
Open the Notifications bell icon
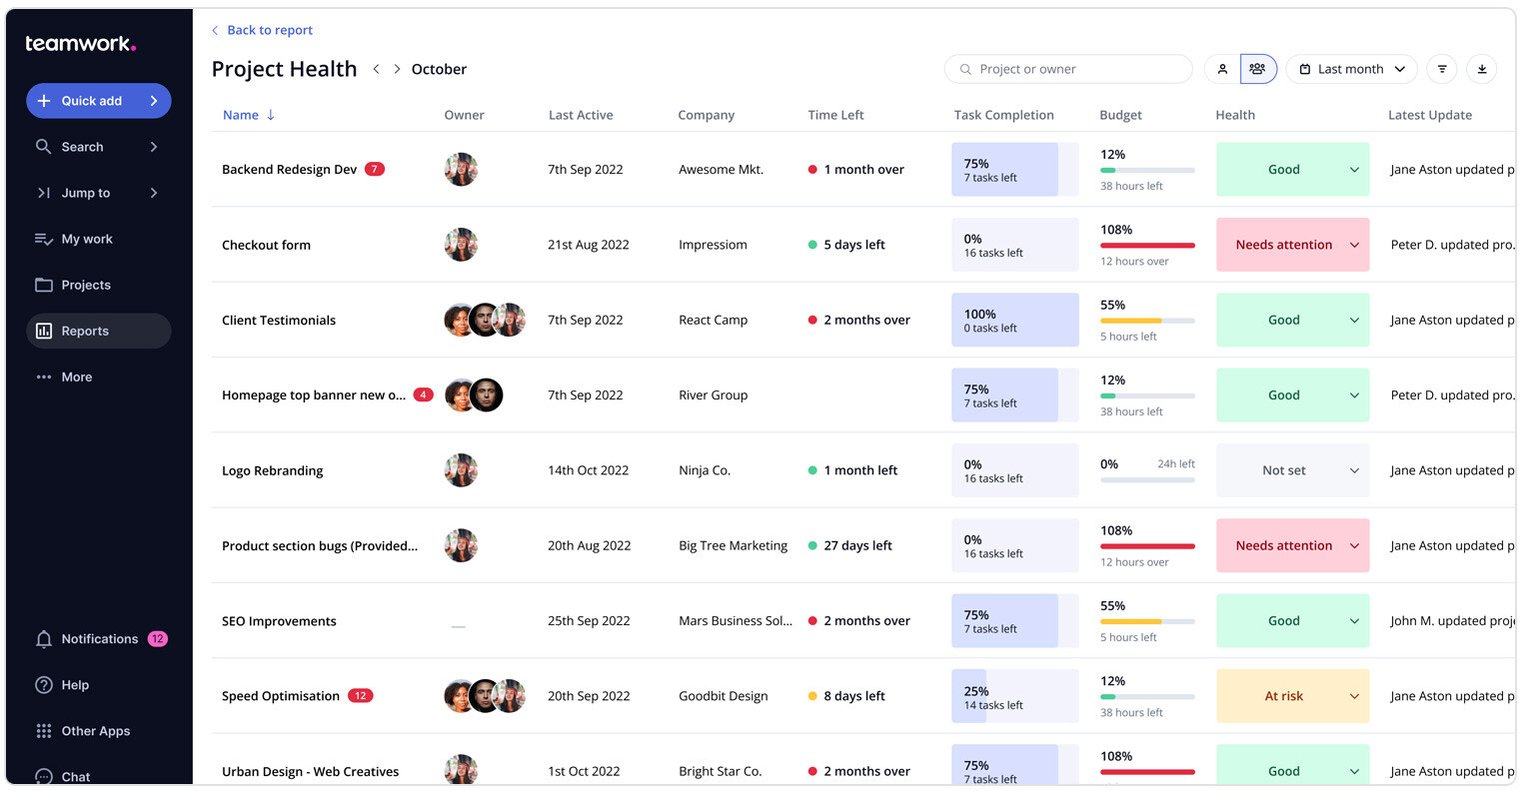click(44, 639)
